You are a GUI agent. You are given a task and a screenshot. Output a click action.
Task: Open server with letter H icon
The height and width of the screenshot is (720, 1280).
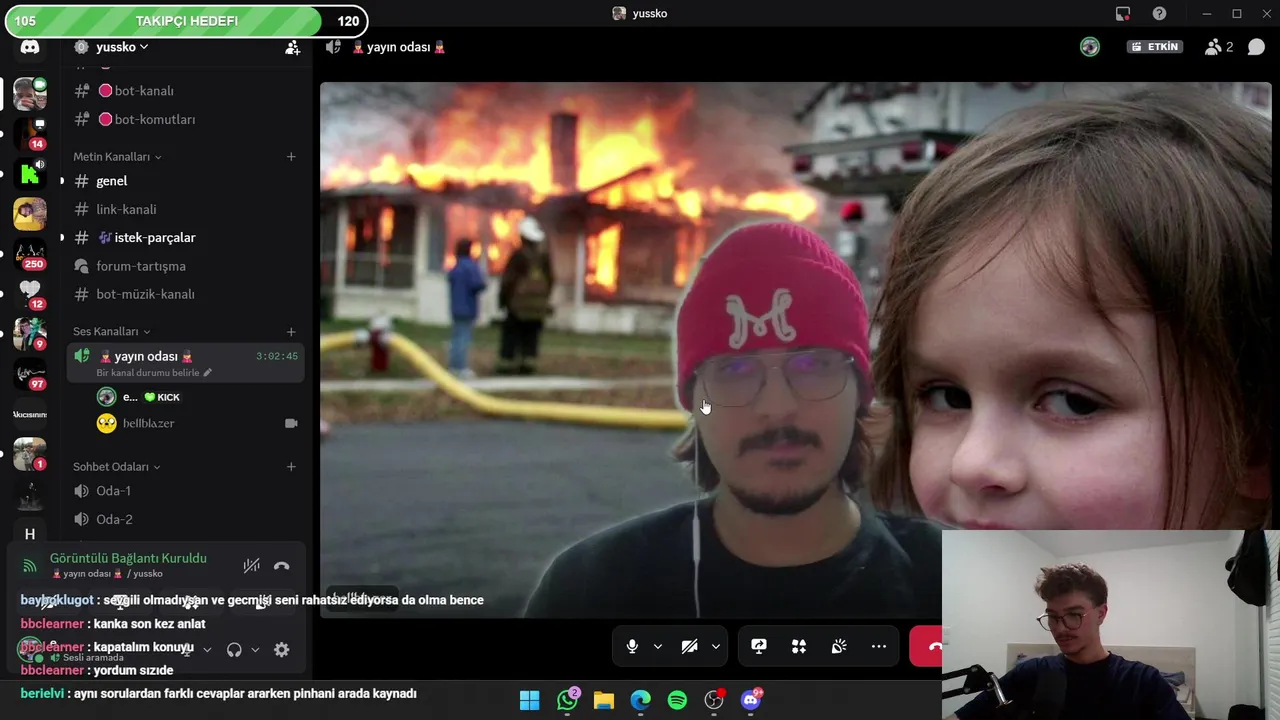pyautogui.click(x=30, y=534)
